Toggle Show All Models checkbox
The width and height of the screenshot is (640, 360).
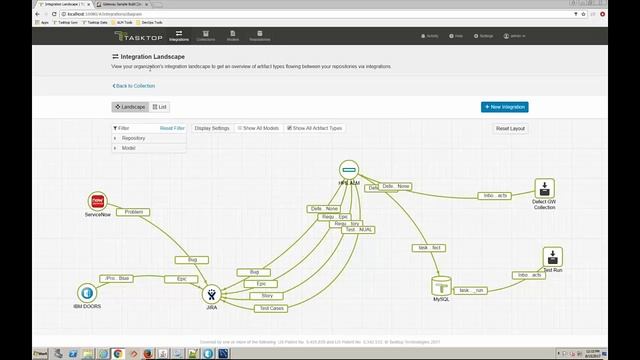tap(240, 128)
